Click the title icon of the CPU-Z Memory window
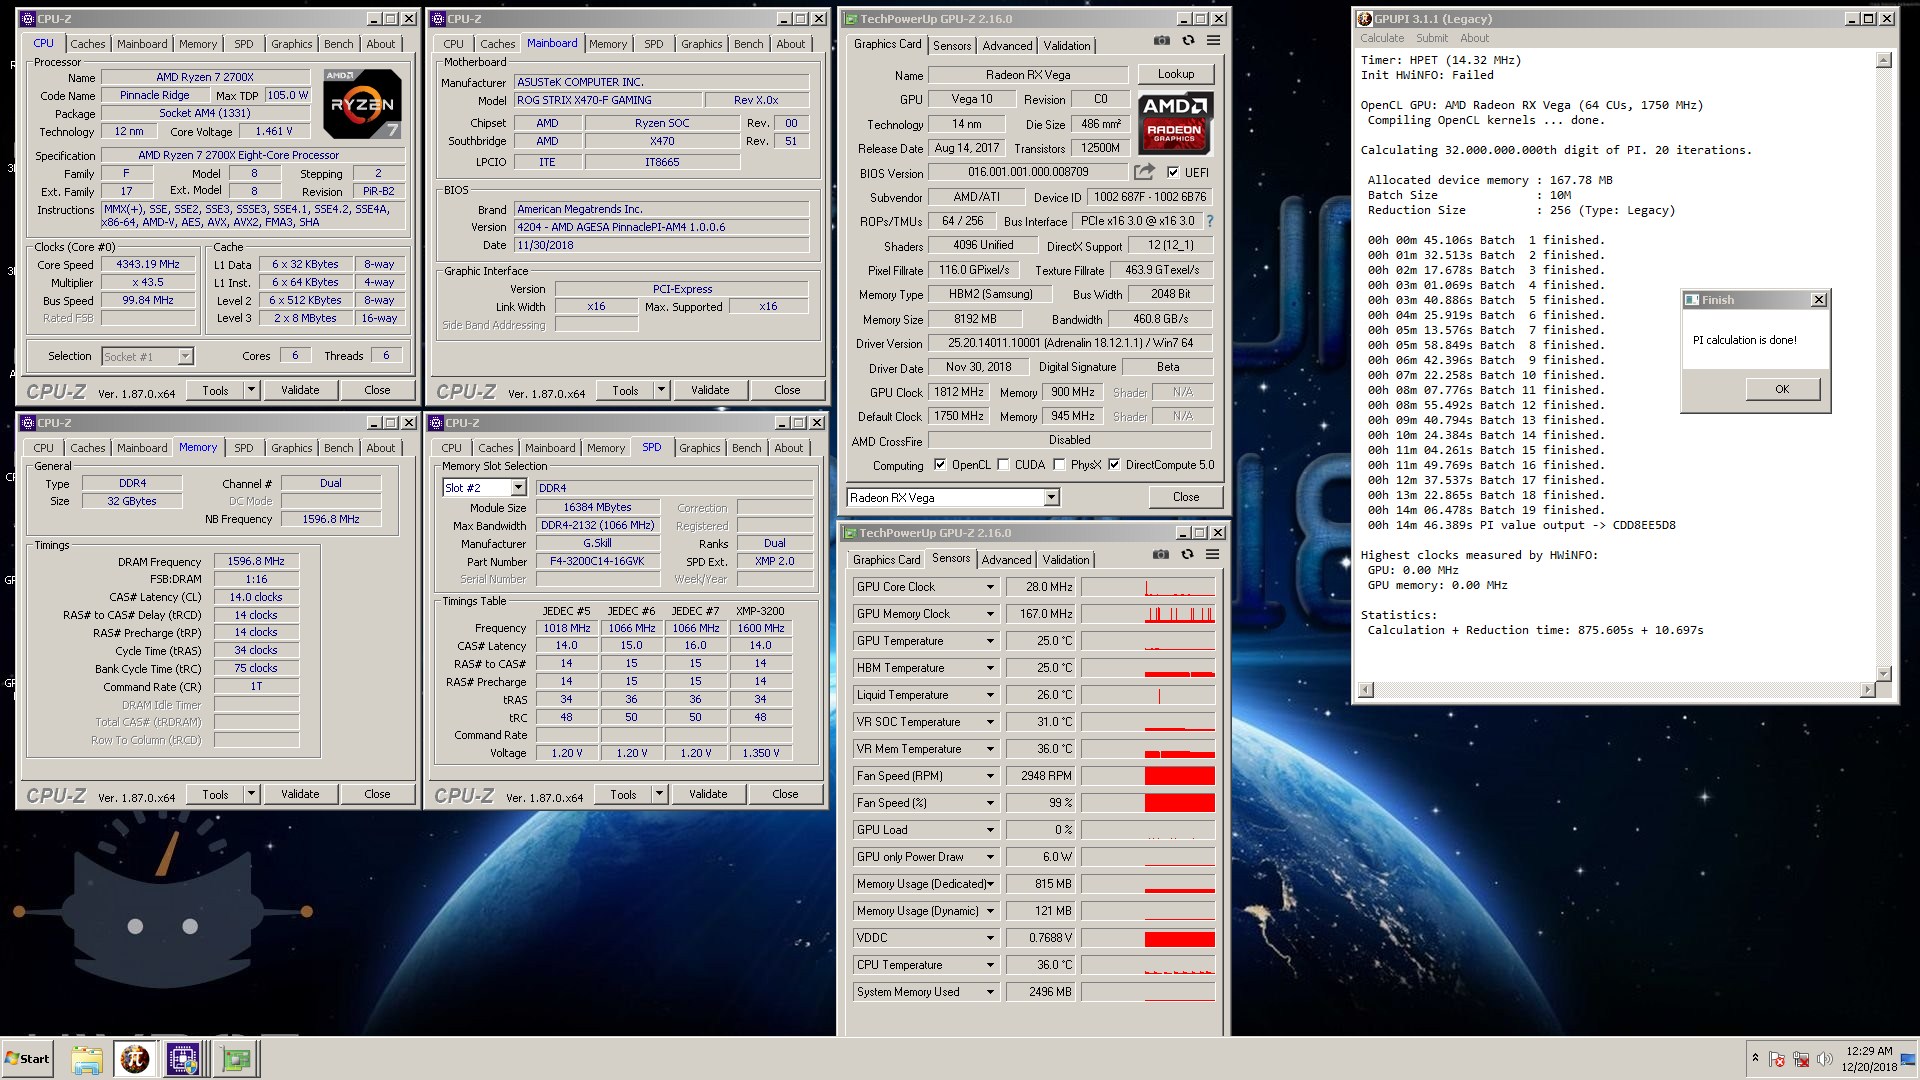Viewport: 1920px width, 1080px height. 28,422
